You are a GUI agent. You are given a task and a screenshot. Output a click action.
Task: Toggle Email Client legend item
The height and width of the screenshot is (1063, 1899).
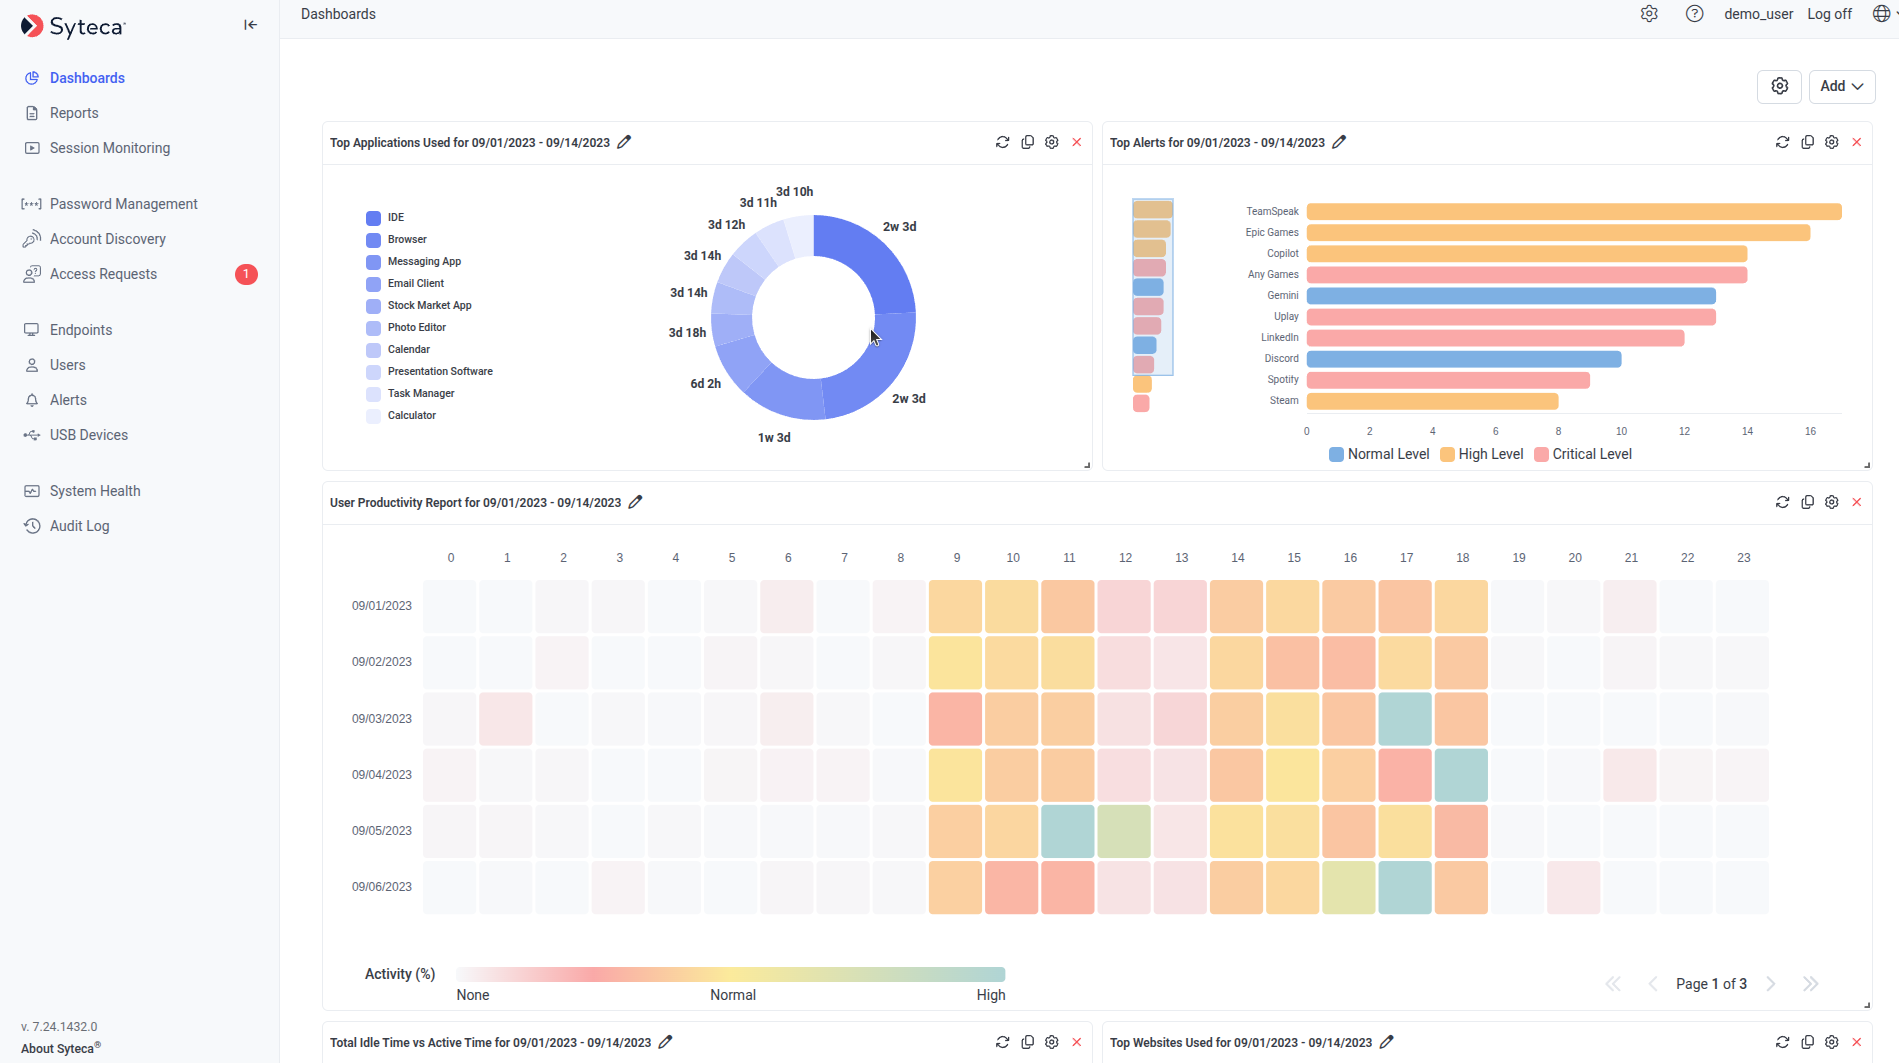coord(405,283)
